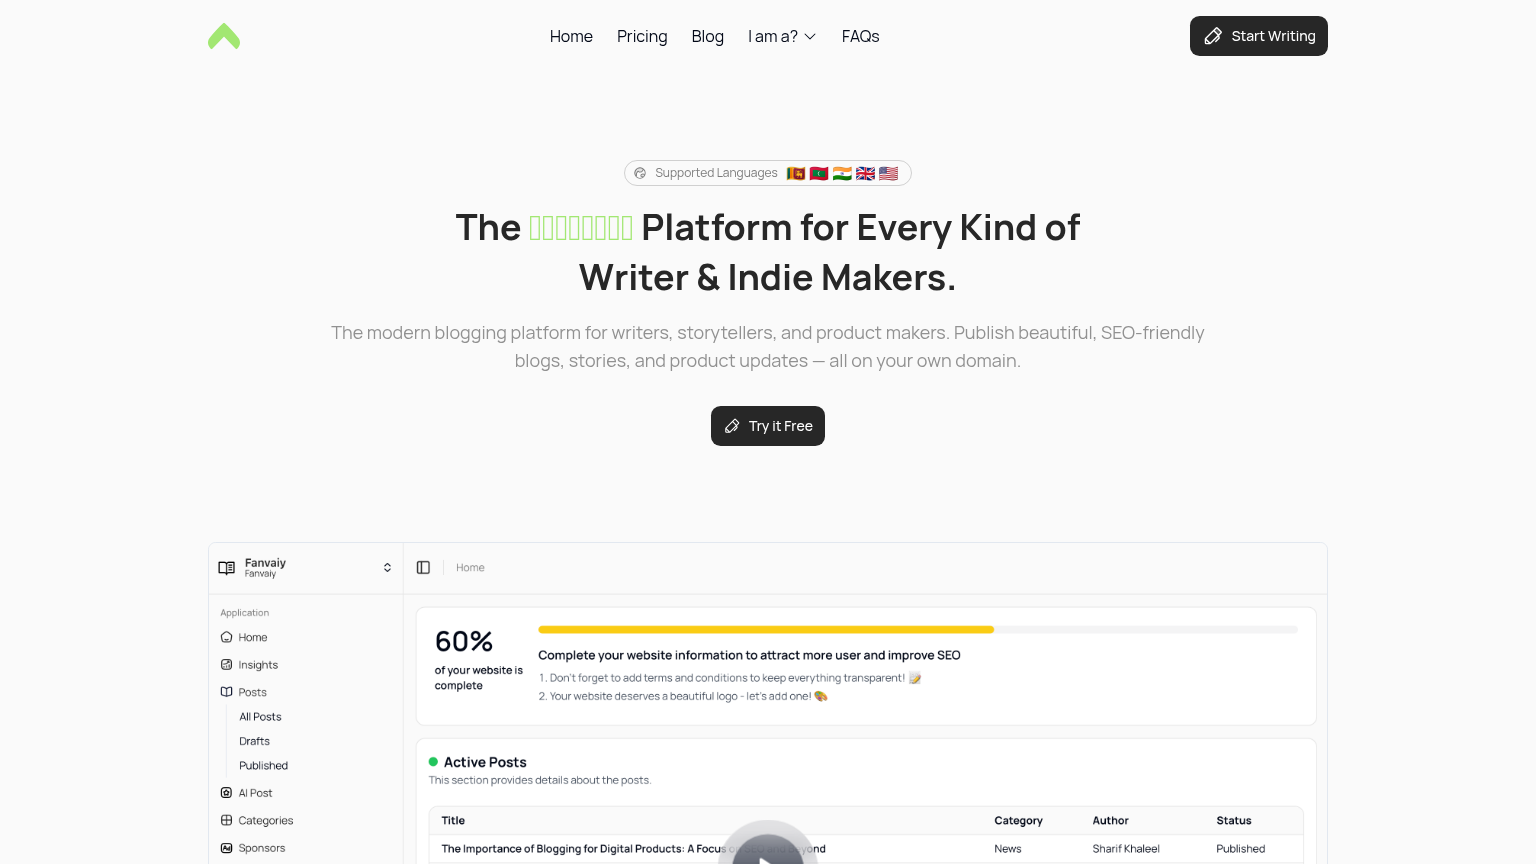1536x864 pixels.
Task: Open the Fanvaiy workspace switcher chevrons
Action: pyautogui.click(x=387, y=568)
